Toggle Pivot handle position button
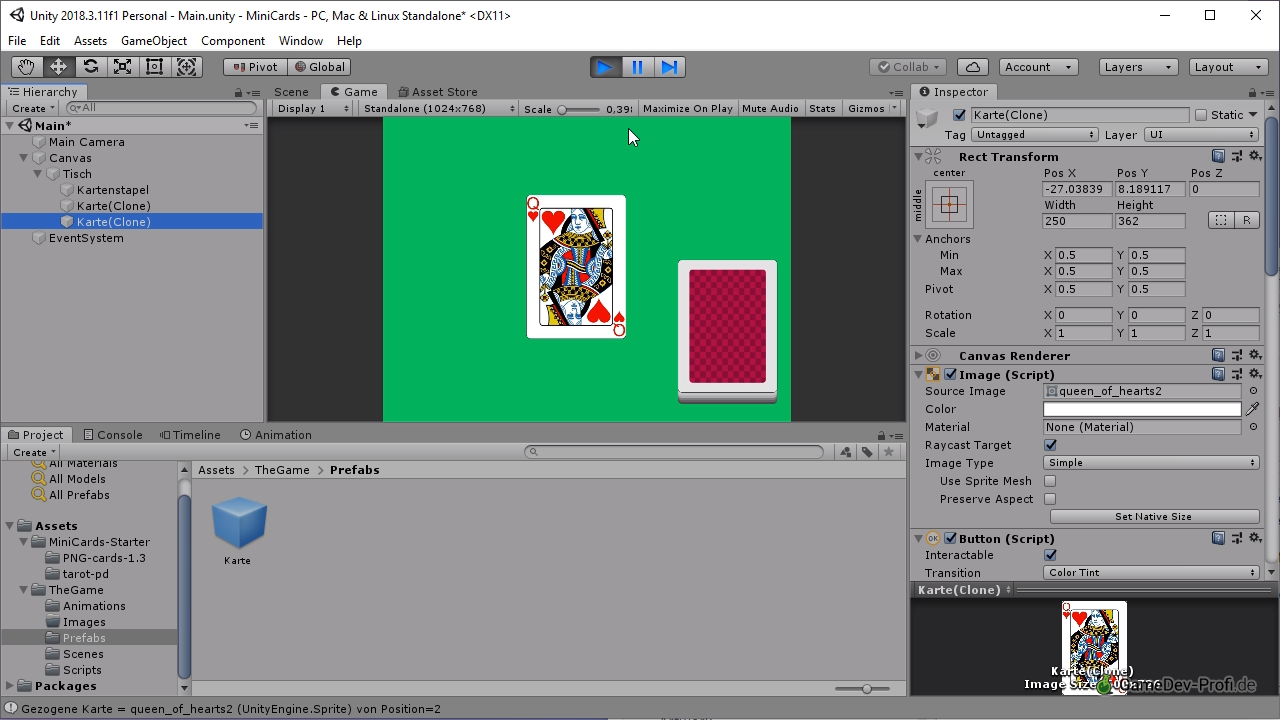Viewport: 1280px width, 720px height. [x=255, y=67]
